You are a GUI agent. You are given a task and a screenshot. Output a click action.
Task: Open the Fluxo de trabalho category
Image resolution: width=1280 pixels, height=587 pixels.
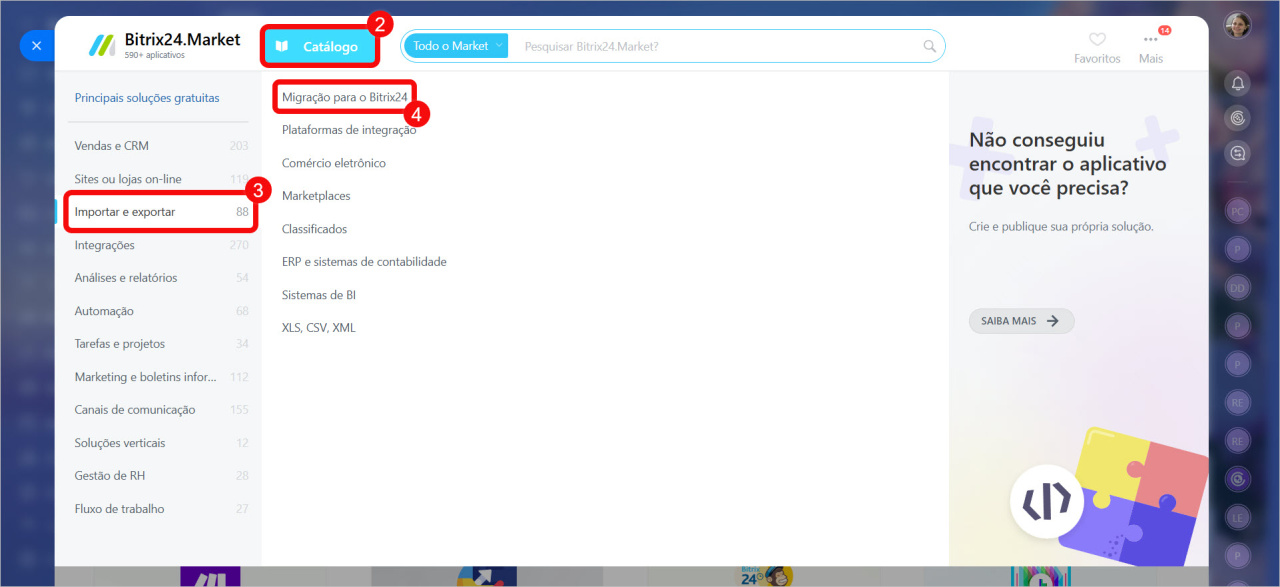coord(161,509)
